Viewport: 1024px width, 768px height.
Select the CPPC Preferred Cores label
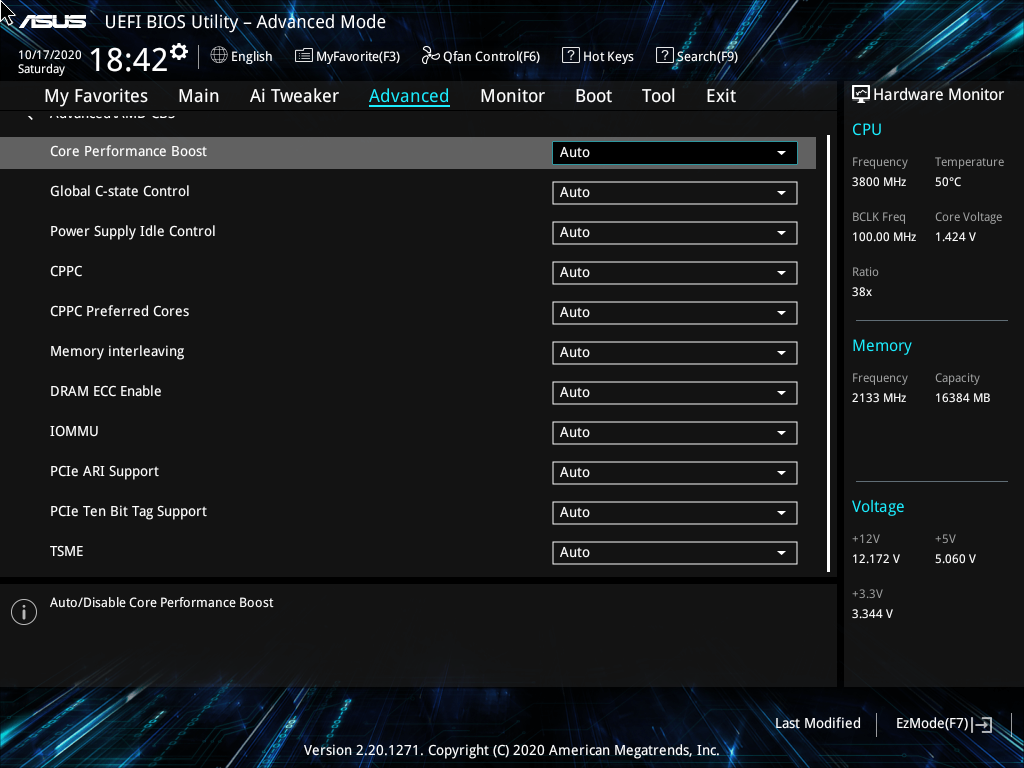click(x=120, y=312)
